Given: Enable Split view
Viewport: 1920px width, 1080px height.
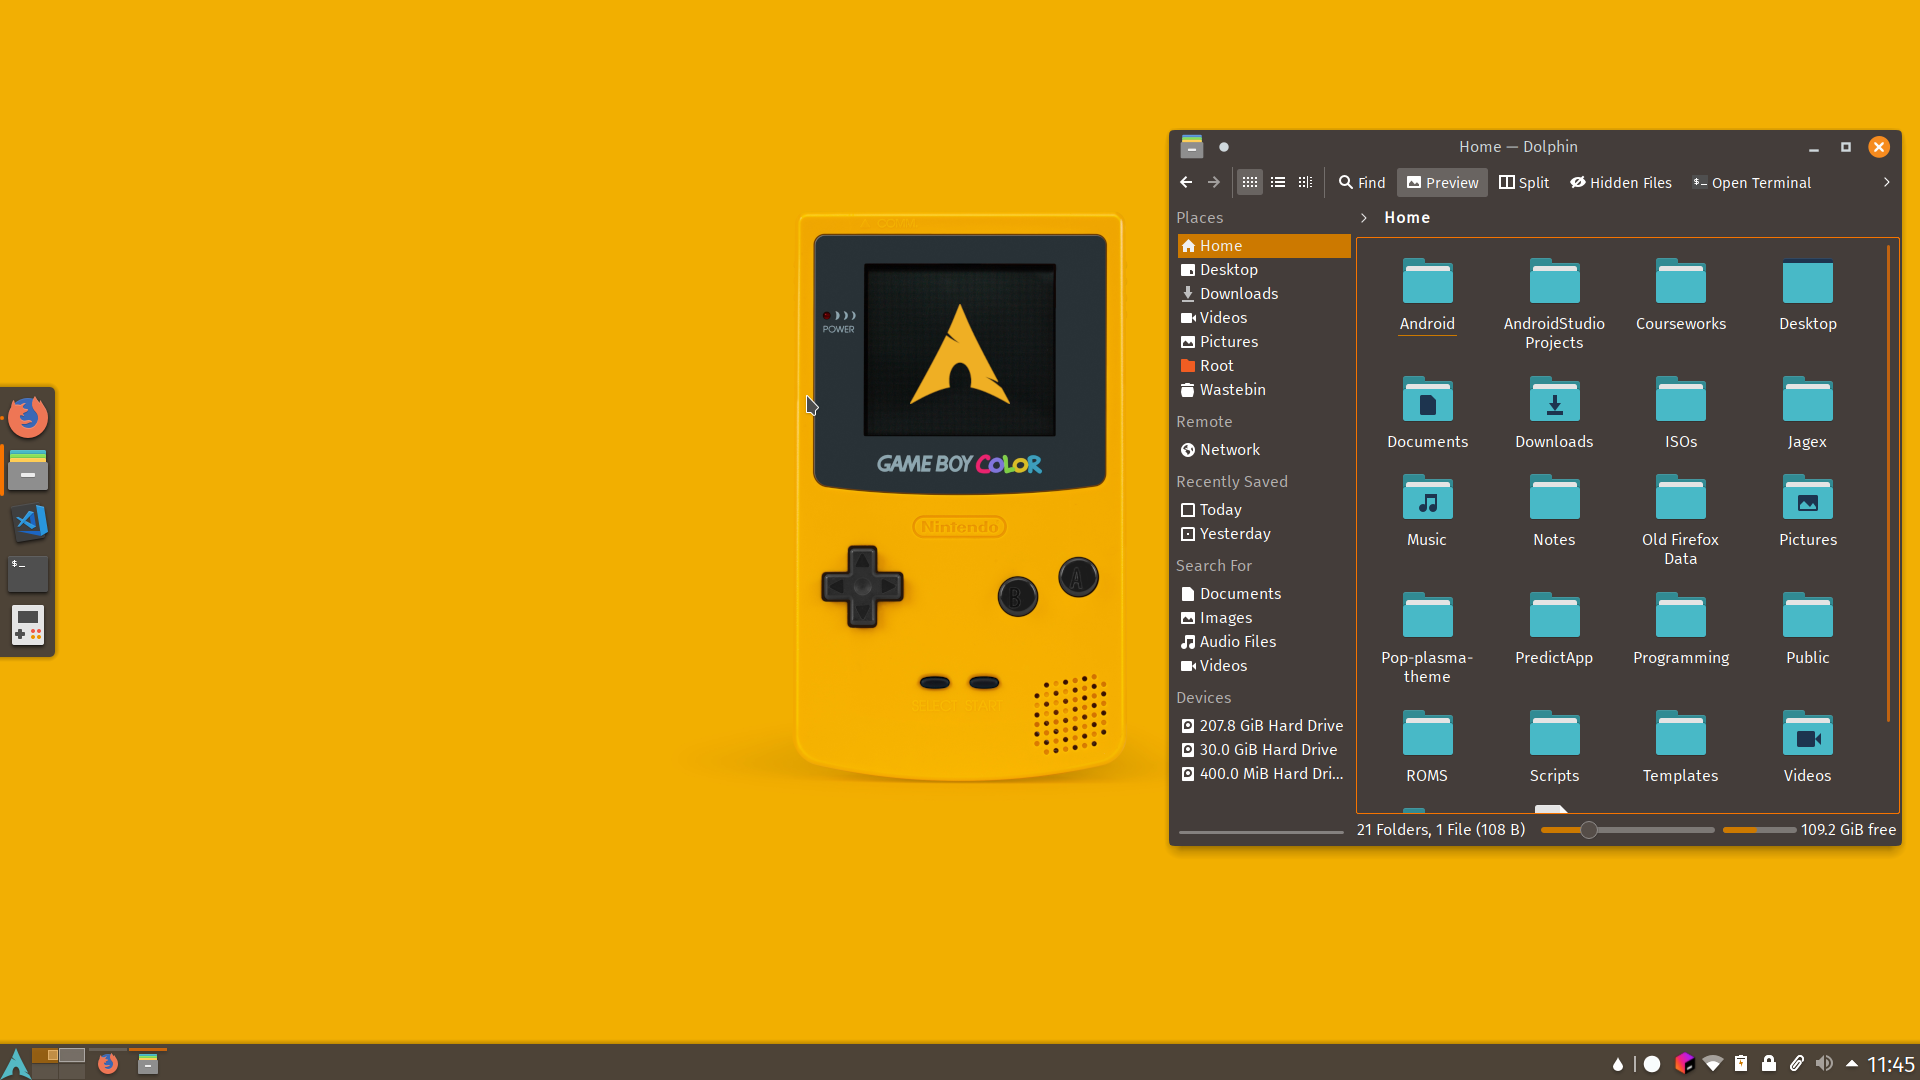Looking at the screenshot, I should [1523, 182].
